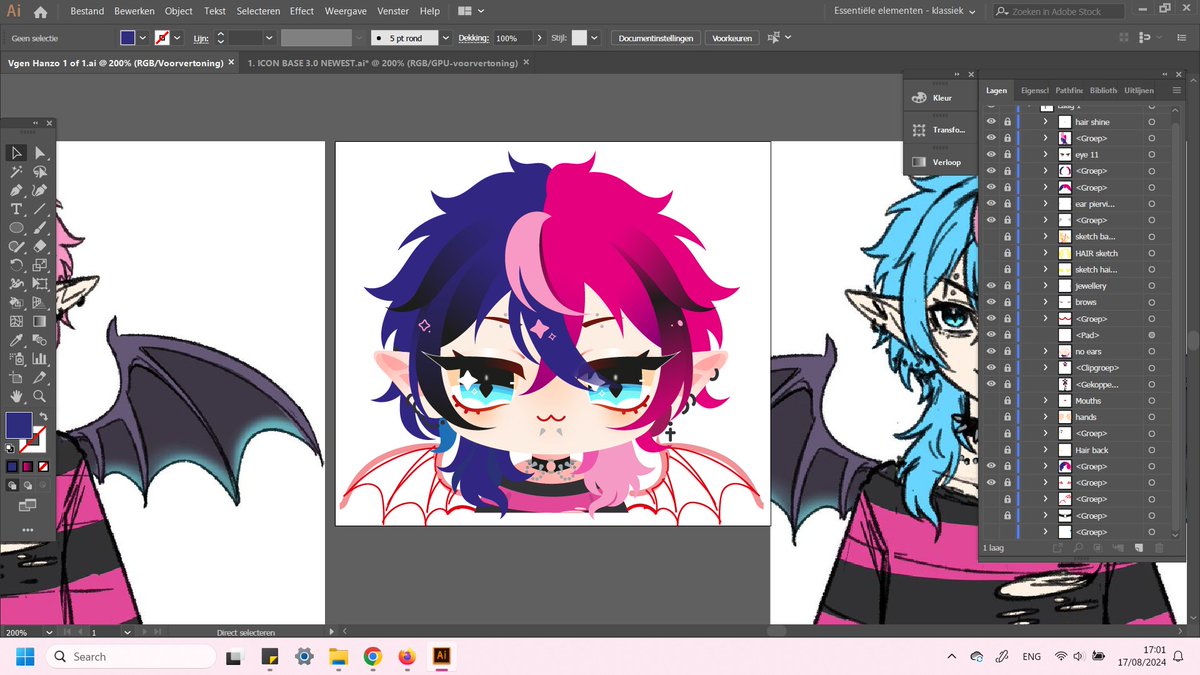Image resolution: width=1200 pixels, height=675 pixels.
Task: Select the Mesh tool
Action: [16, 321]
